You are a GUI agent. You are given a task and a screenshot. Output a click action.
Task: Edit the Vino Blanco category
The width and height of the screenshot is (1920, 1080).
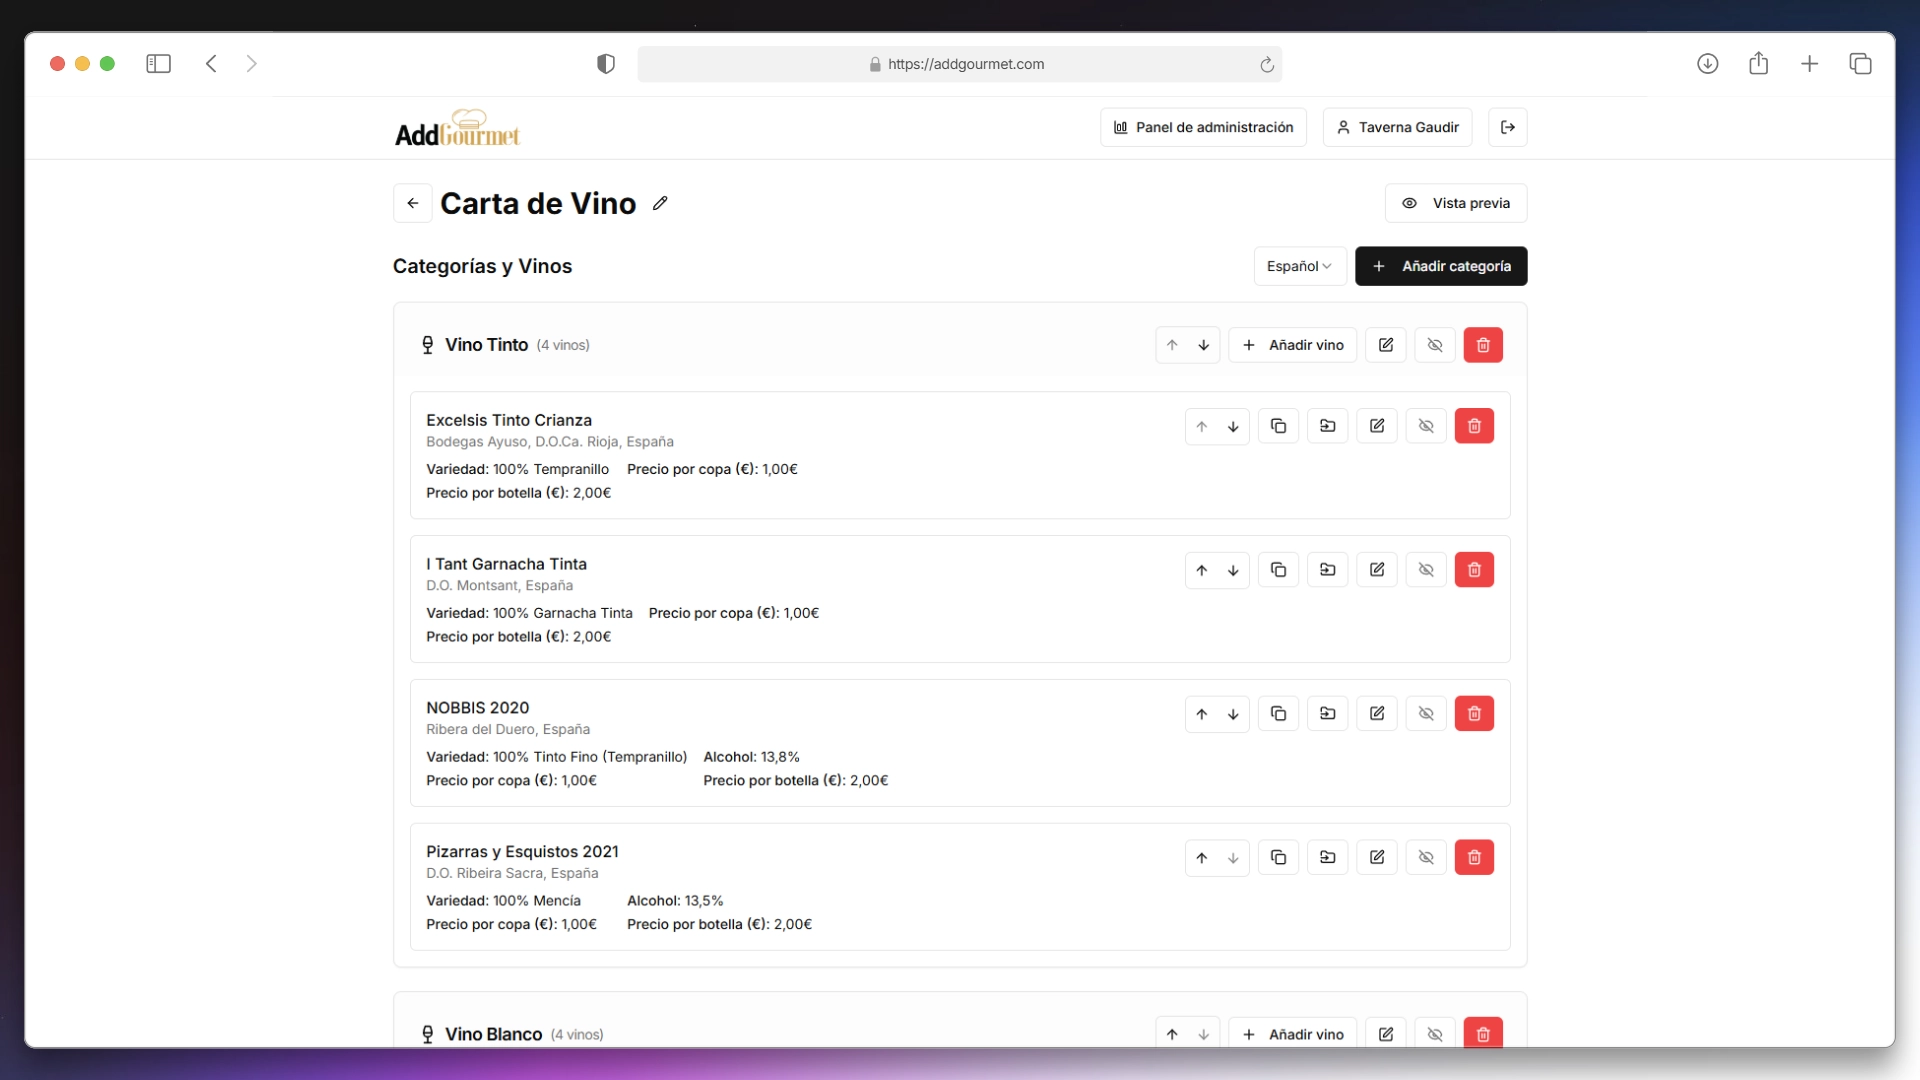pos(1386,1034)
